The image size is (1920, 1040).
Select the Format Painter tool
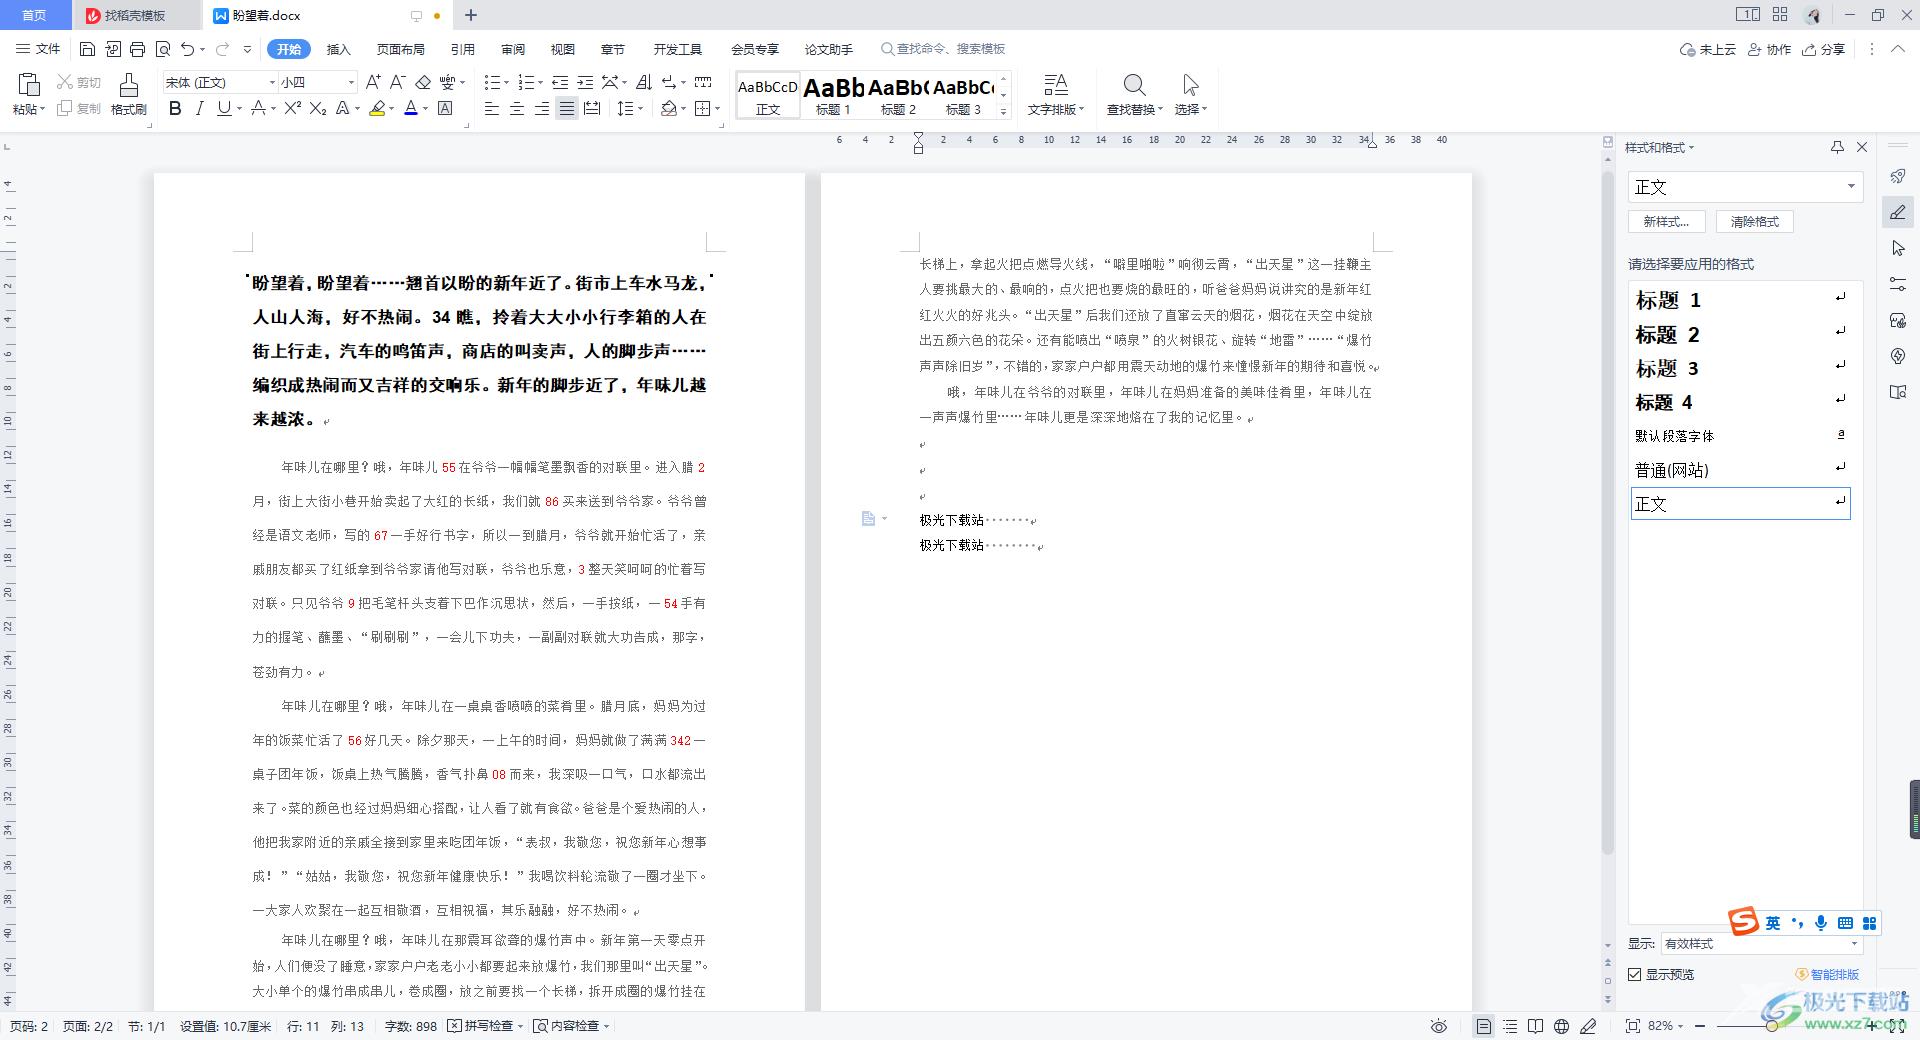click(x=128, y=95)
